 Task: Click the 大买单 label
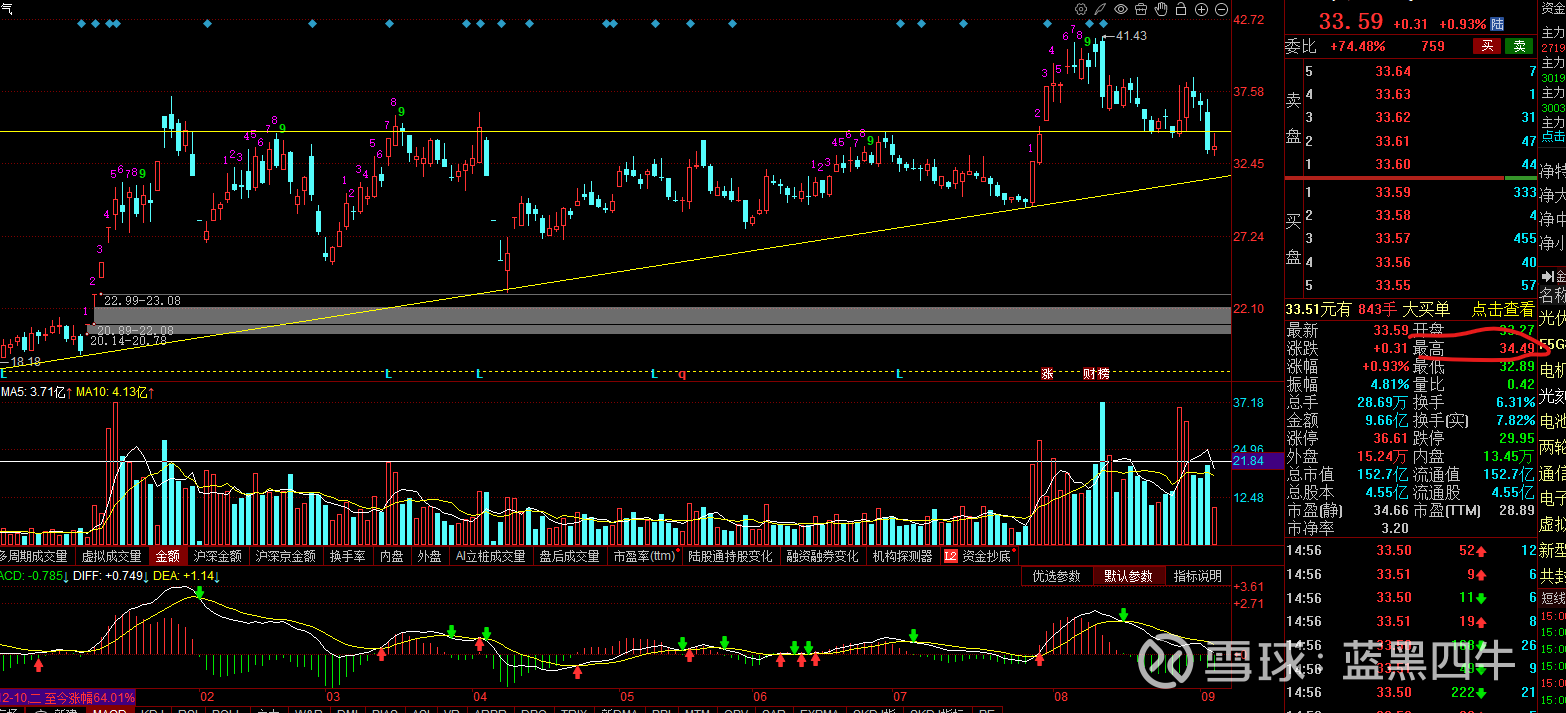coord(1426,310)
